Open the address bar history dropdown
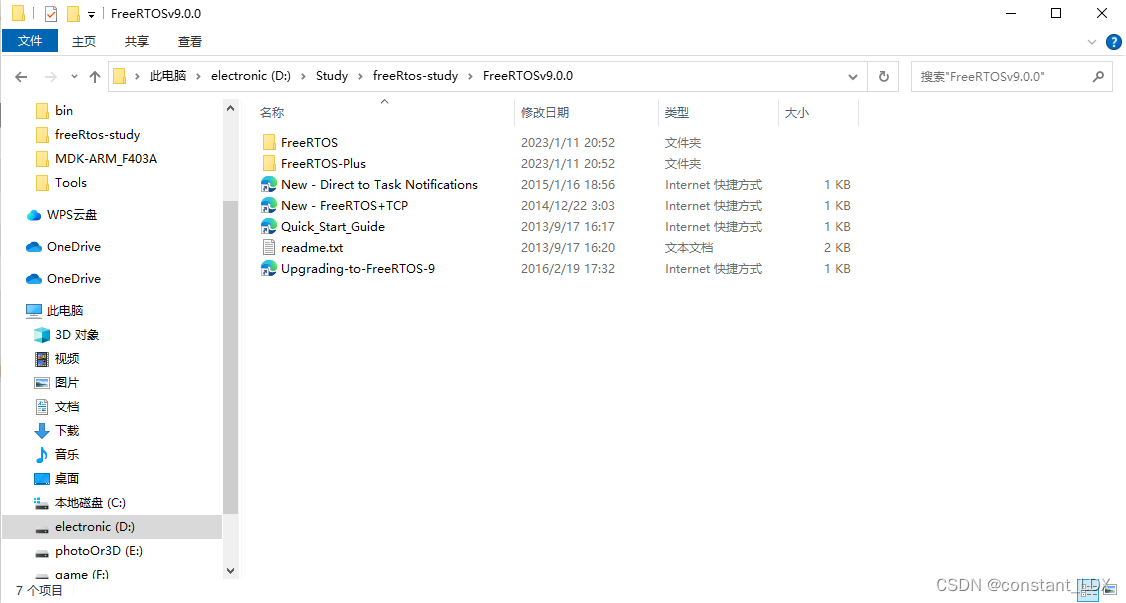The height and width of the screenshot is (603, 1126). coord(852,76)
